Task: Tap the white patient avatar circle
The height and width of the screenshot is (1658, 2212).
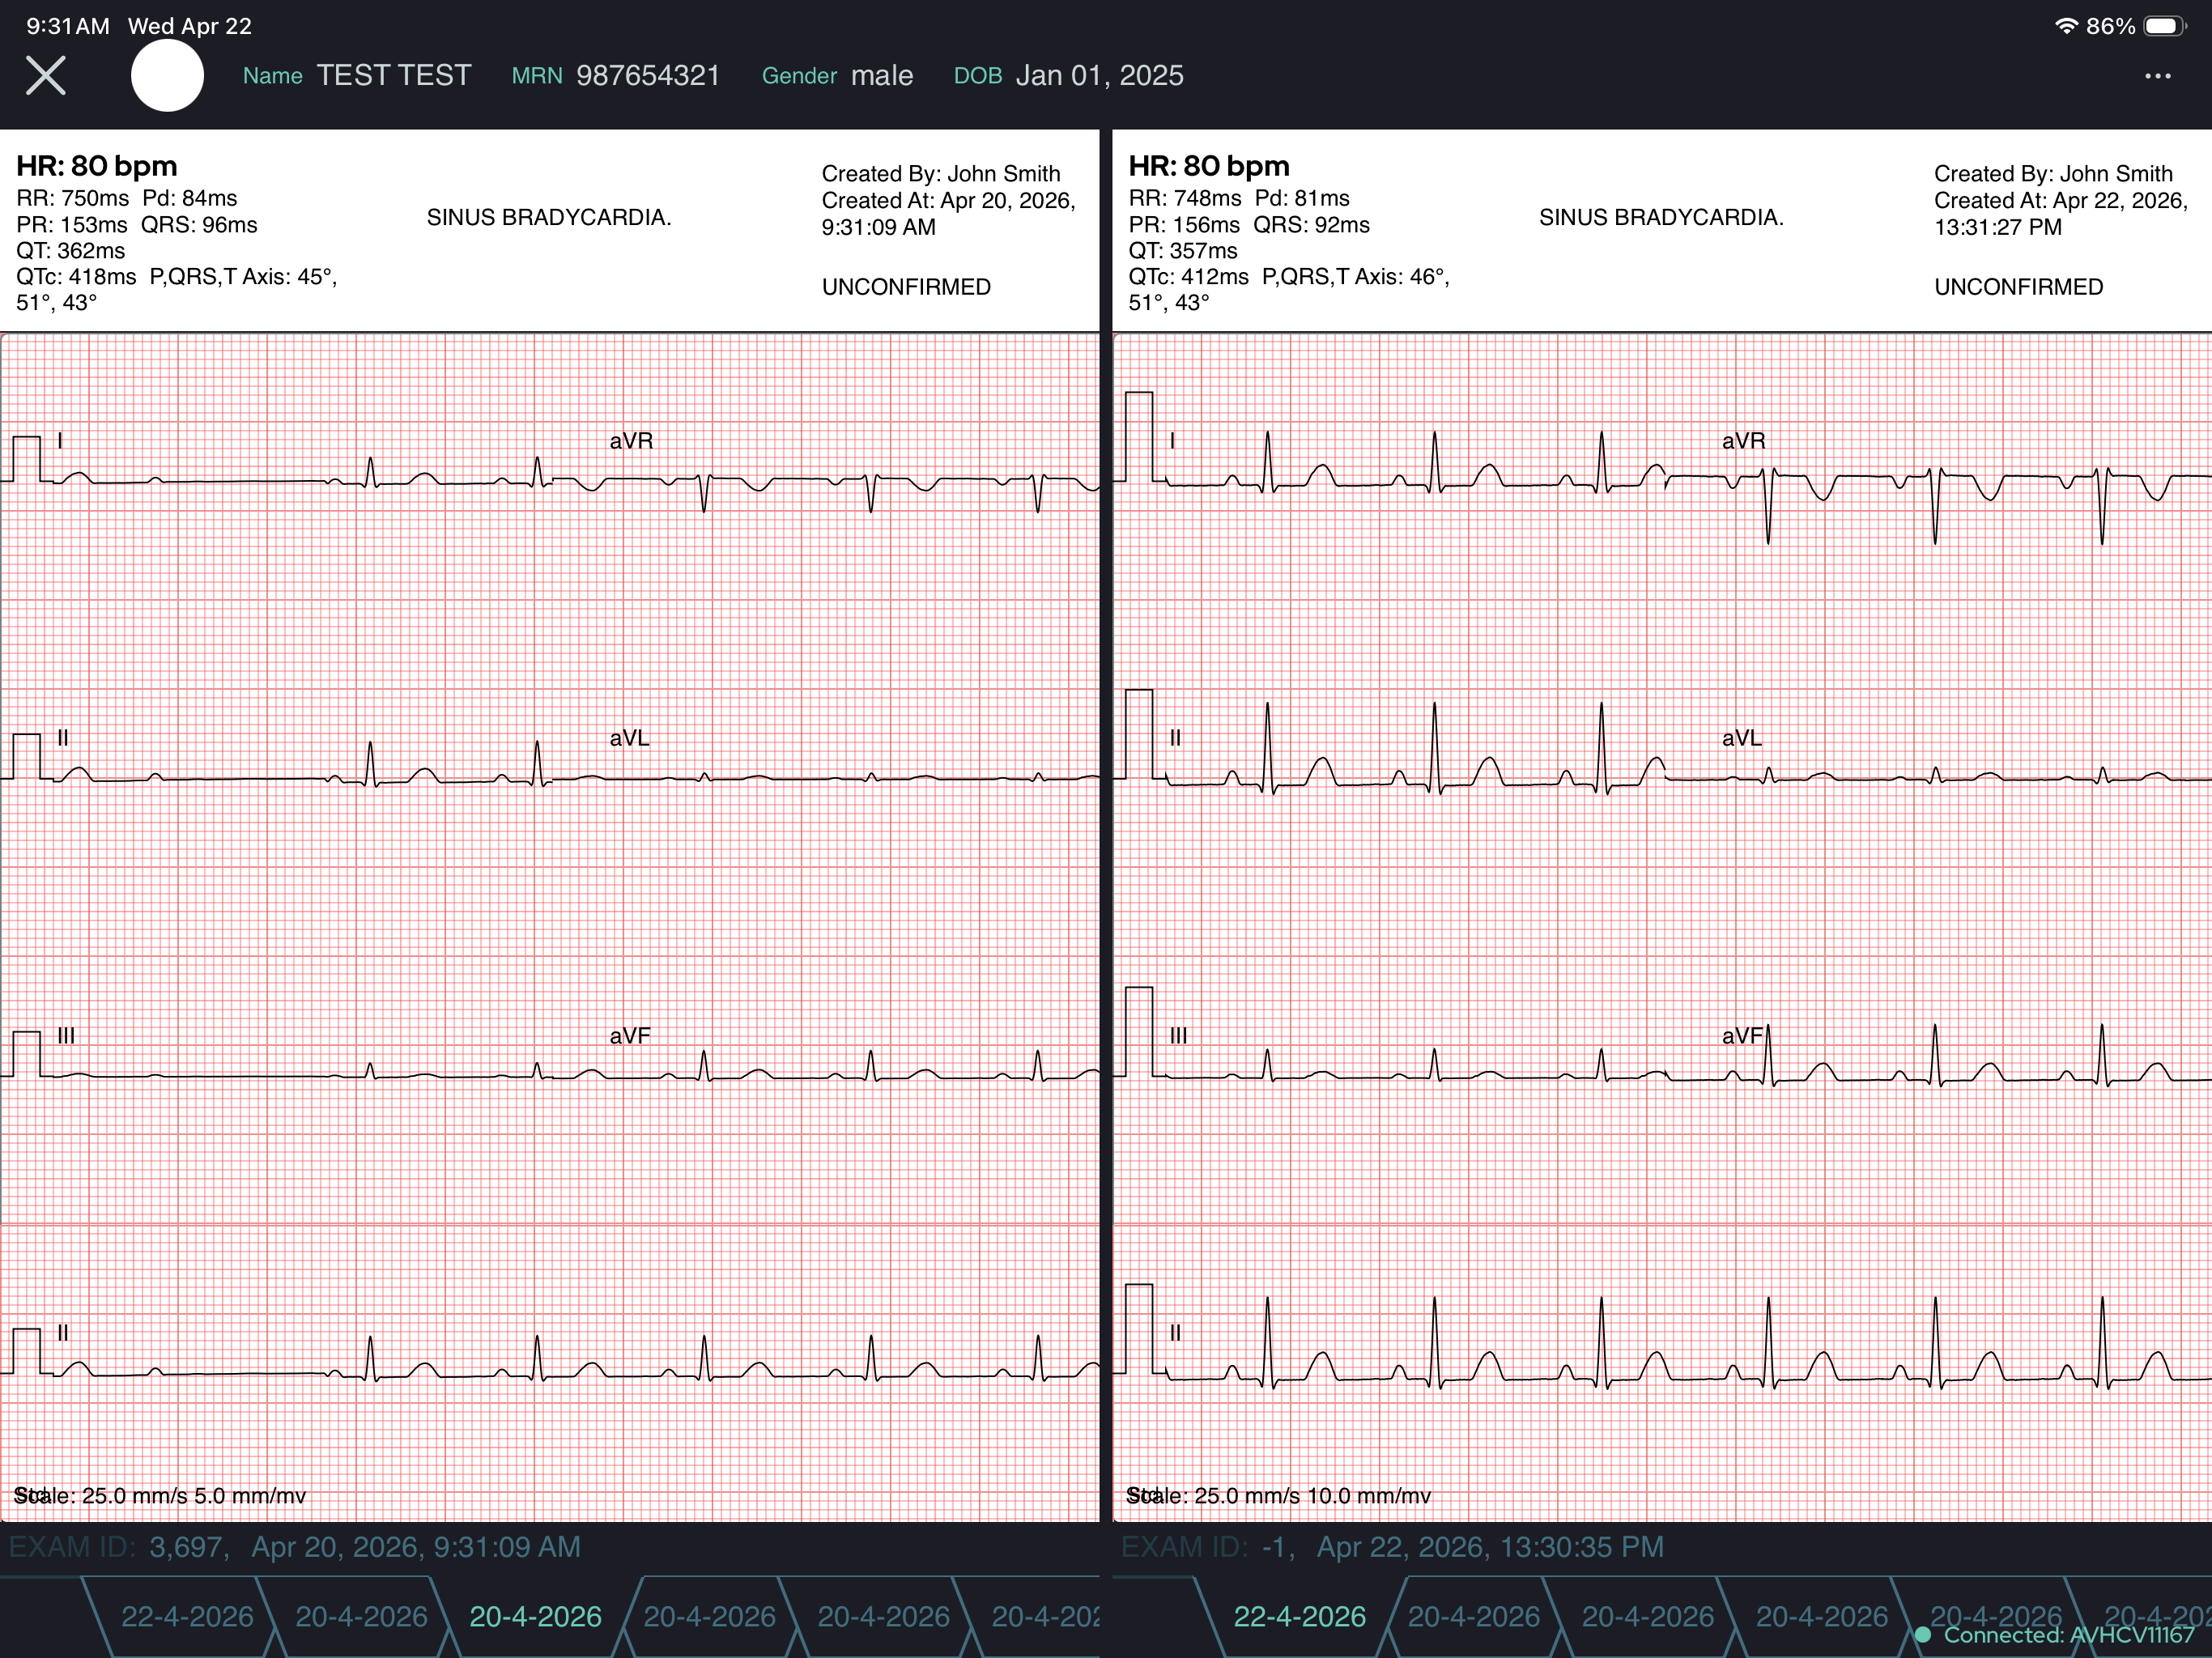Action: (x=167, y=76)
